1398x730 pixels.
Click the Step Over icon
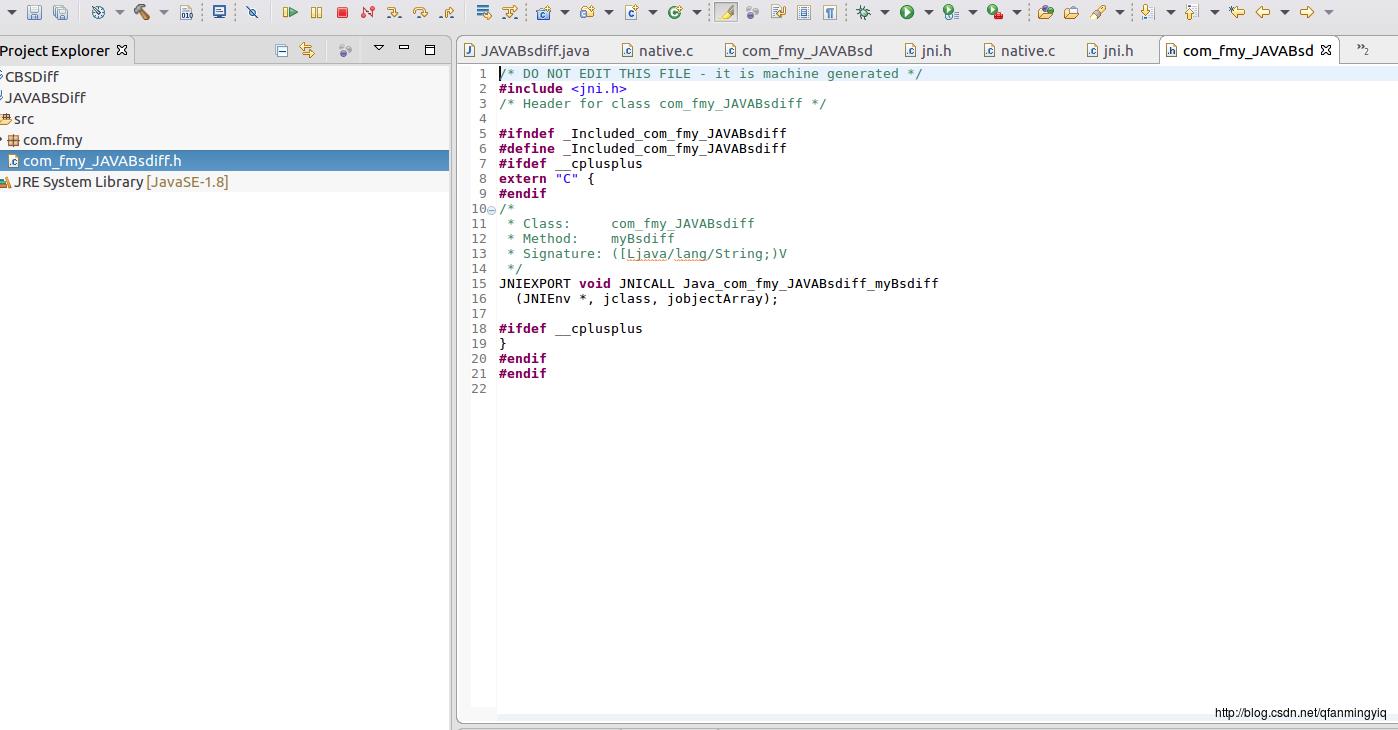[420, 12]
